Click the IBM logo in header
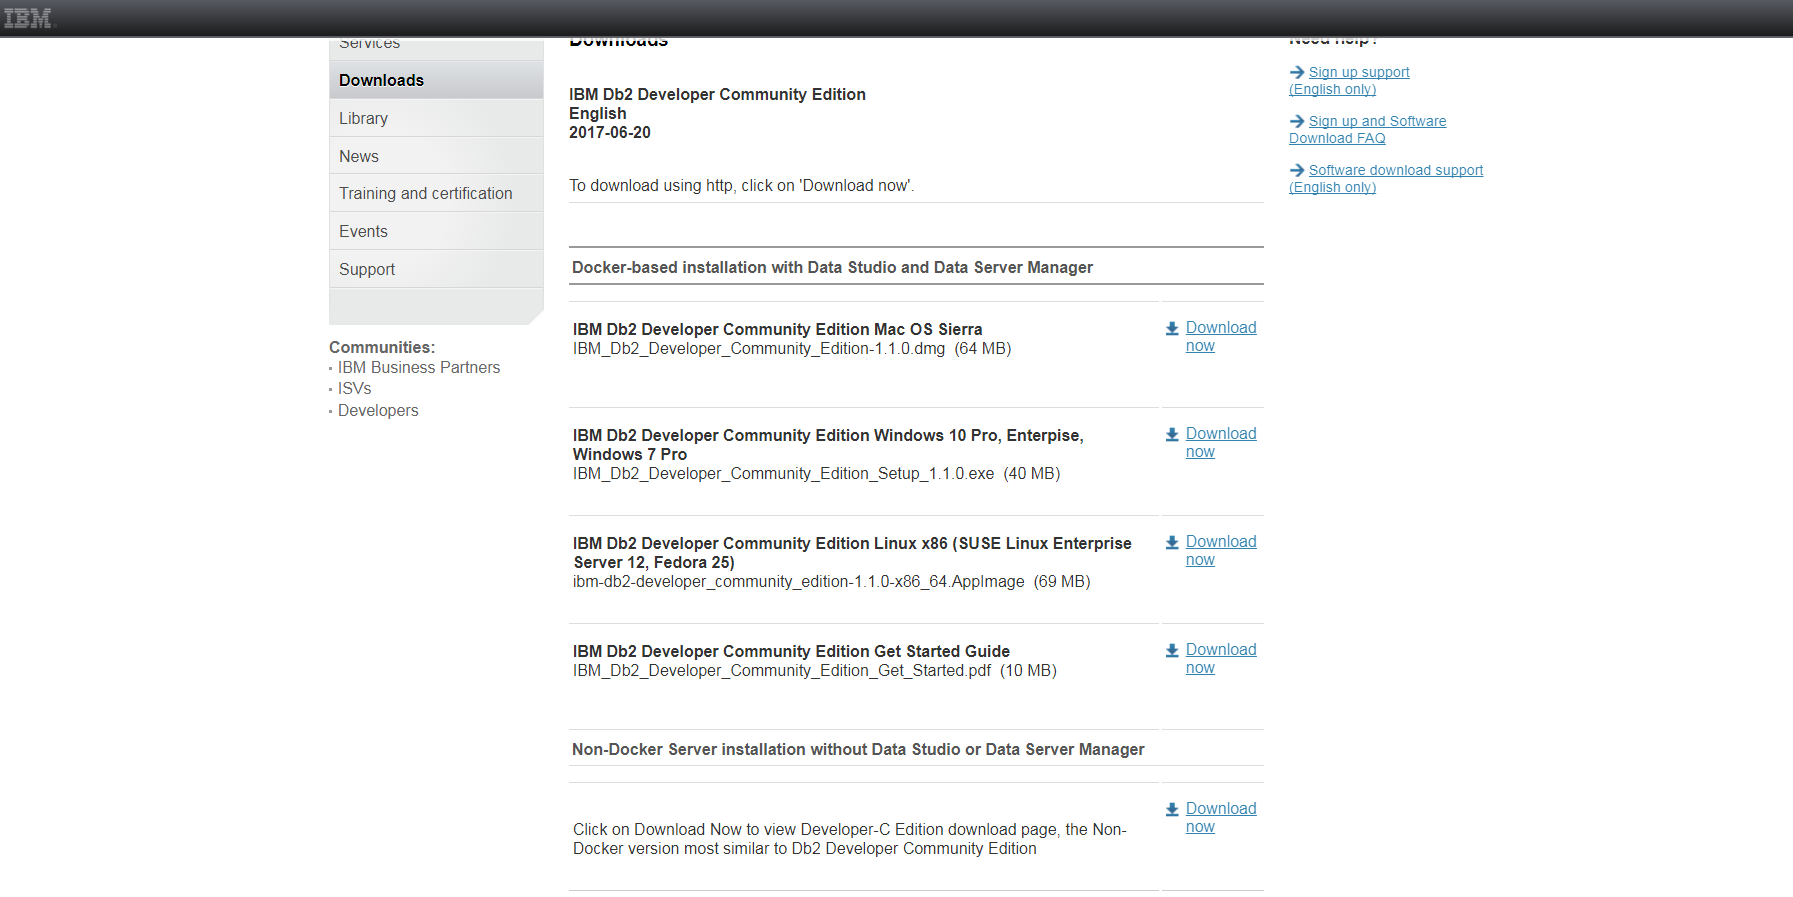The image size is (1793, 897). tap(27, 18)
